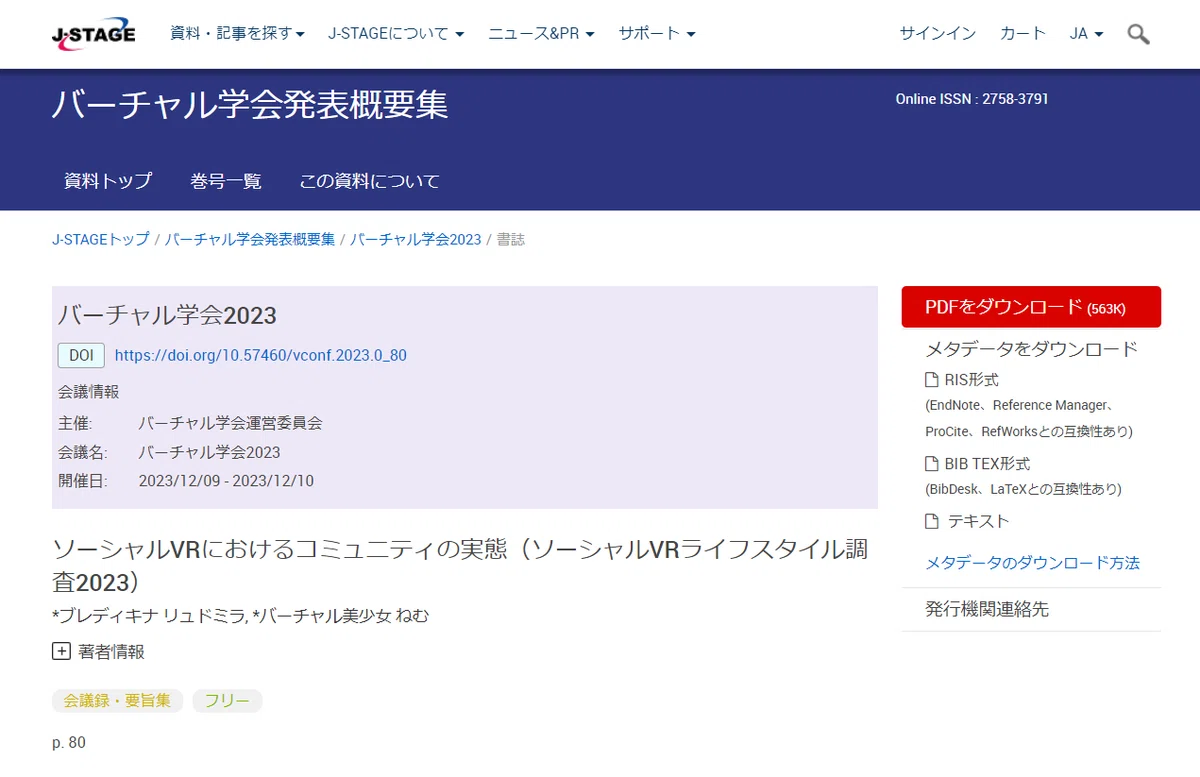The width and height of the screenshot is (1200, 777).
Task: Open メタデータのダウンロード方法 link
Action: click(1033, 563)
